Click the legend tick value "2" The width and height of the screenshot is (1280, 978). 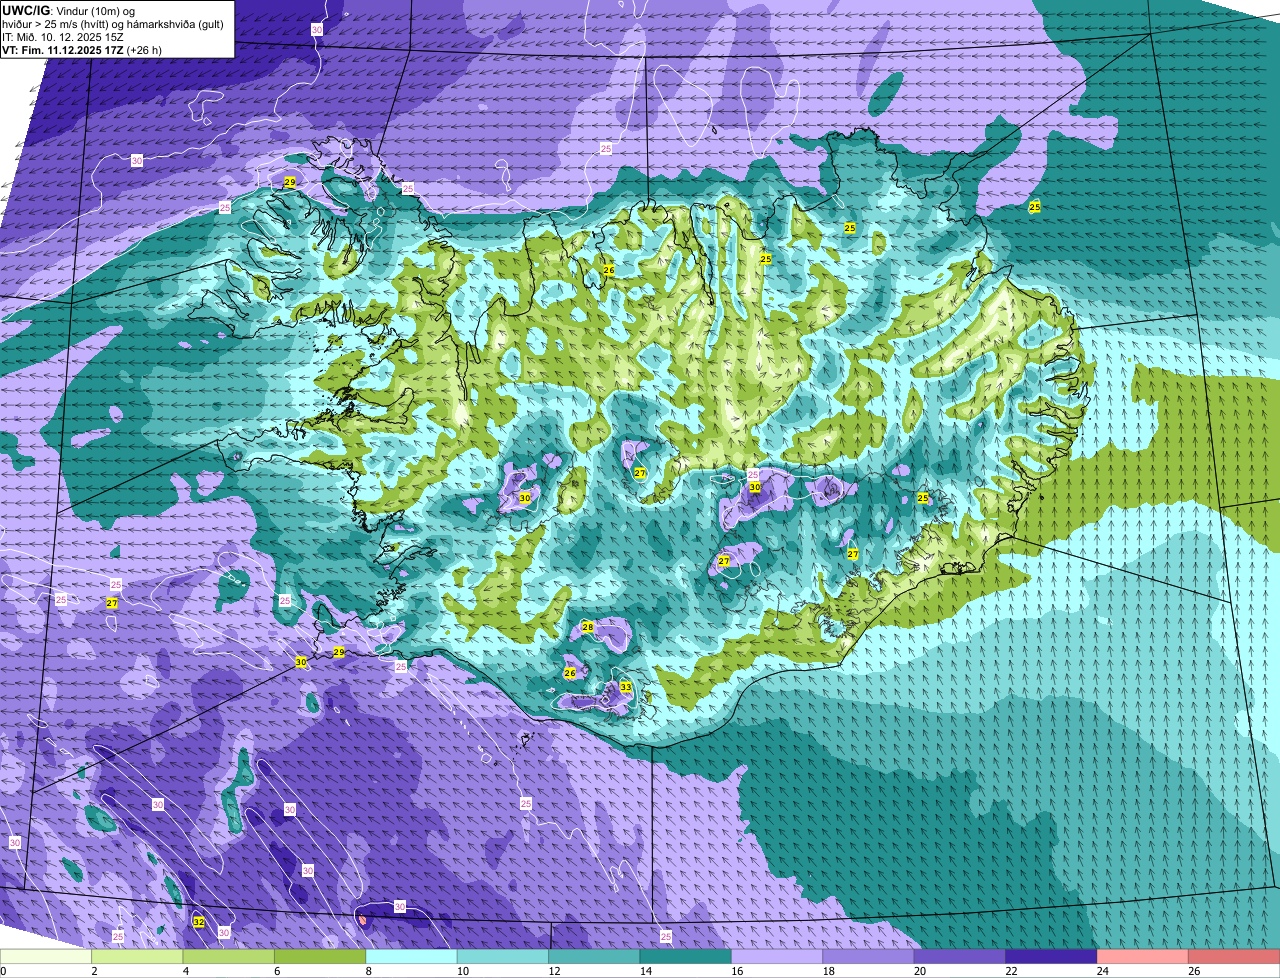pyautogui.click(x=94, y=971)
